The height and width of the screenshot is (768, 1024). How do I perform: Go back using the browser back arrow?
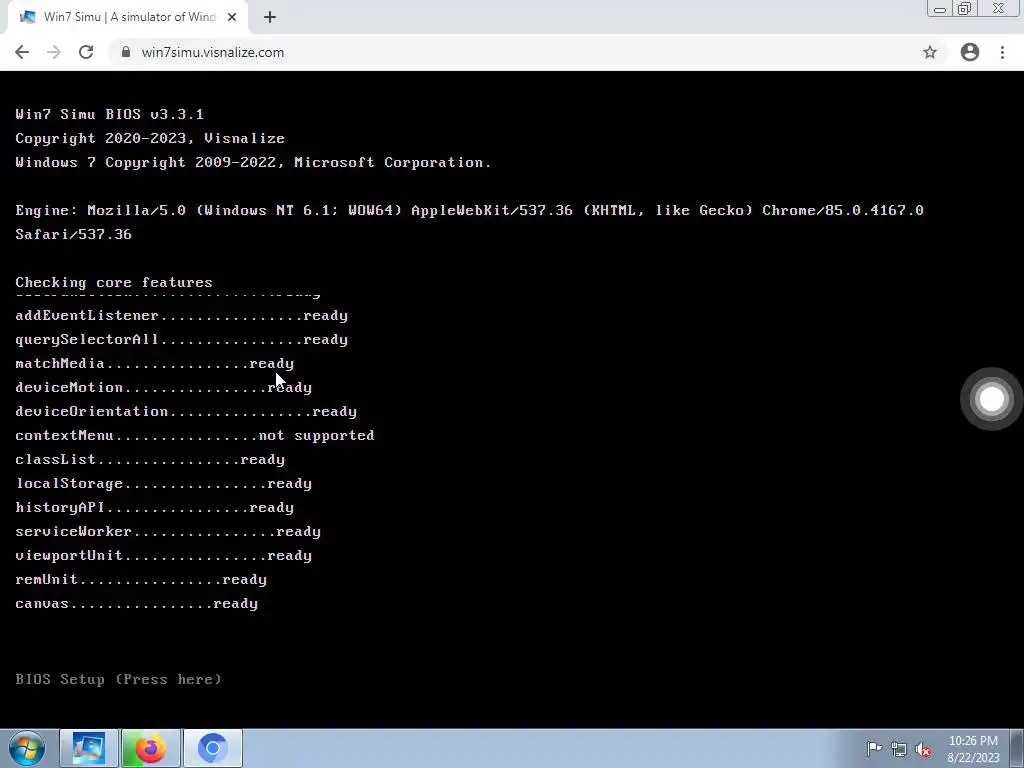click(22, 52)
